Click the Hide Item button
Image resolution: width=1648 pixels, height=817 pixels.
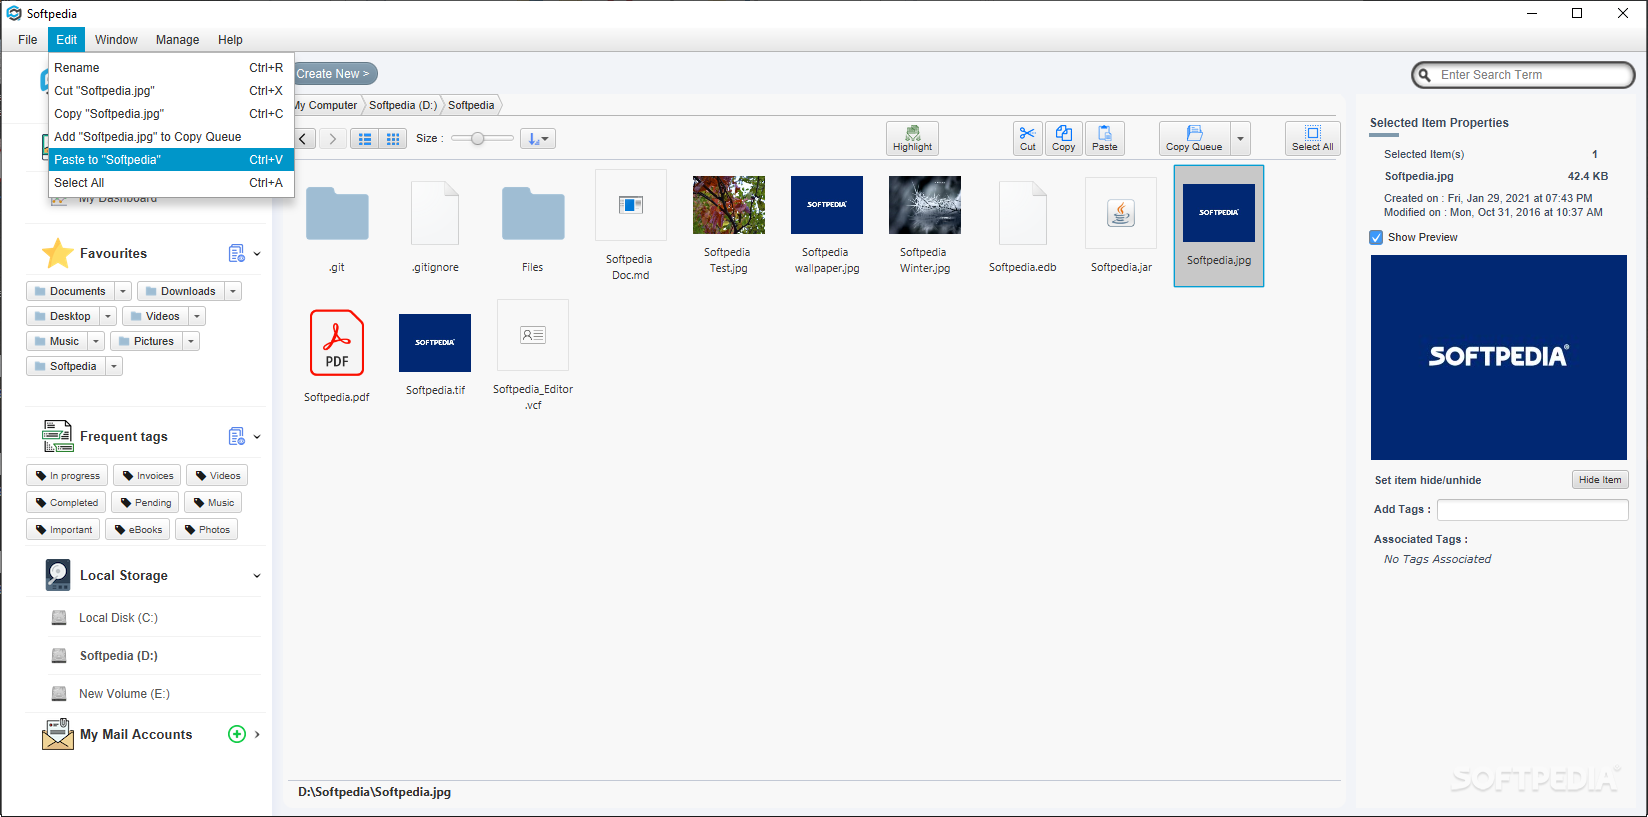[1600, 480]
